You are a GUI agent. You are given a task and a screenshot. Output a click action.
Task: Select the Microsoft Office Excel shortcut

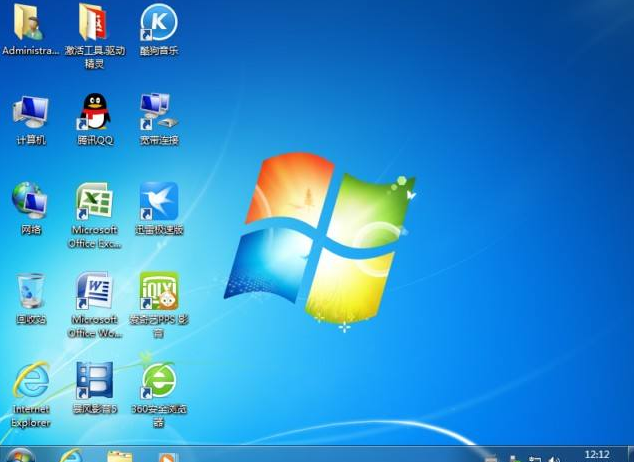tap(94, 203)
